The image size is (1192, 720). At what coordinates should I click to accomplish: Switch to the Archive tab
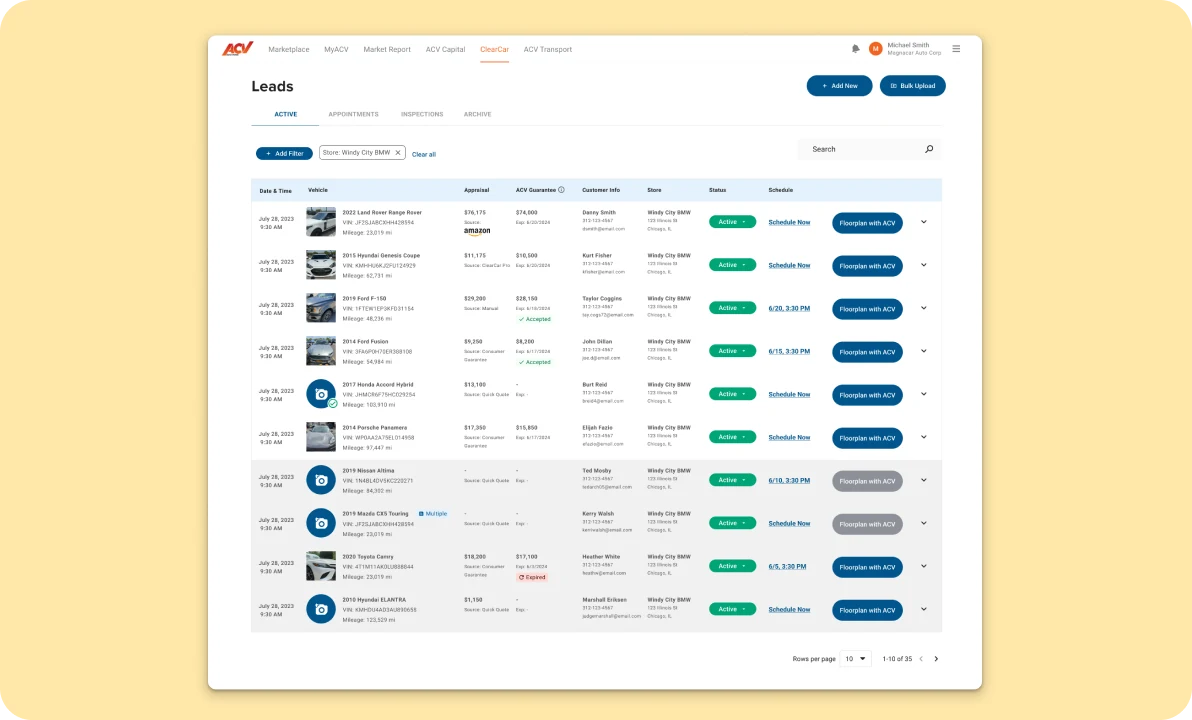tap(477, 114)
